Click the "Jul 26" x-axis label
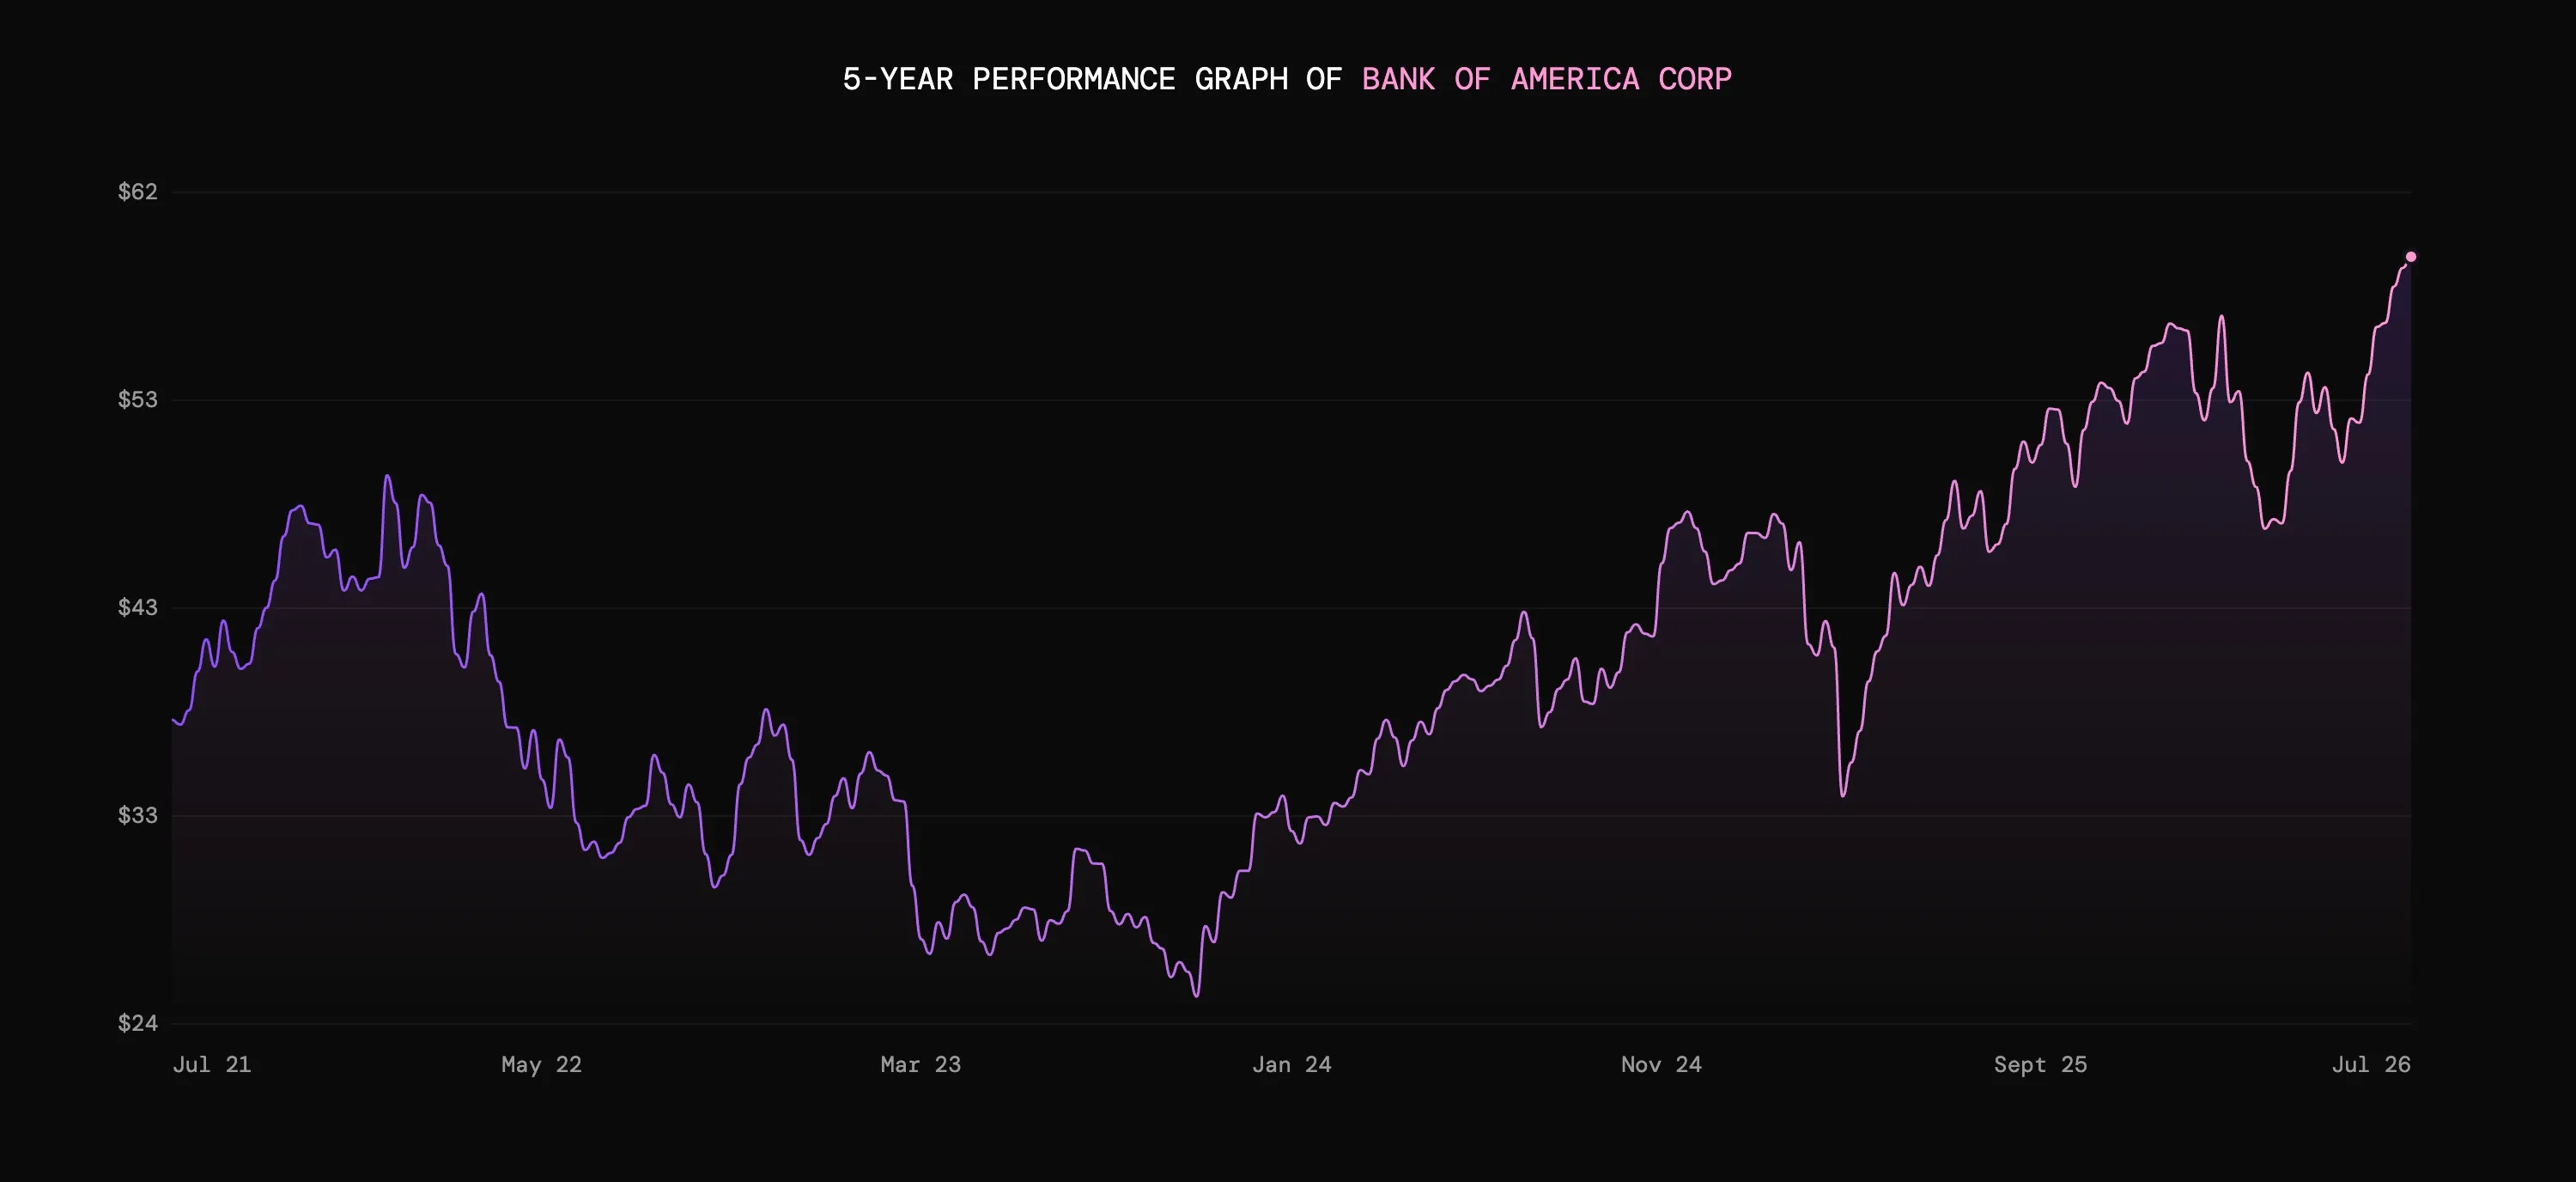The height and width of the screenshot is (1182, 2576). pos(2371,1065)
